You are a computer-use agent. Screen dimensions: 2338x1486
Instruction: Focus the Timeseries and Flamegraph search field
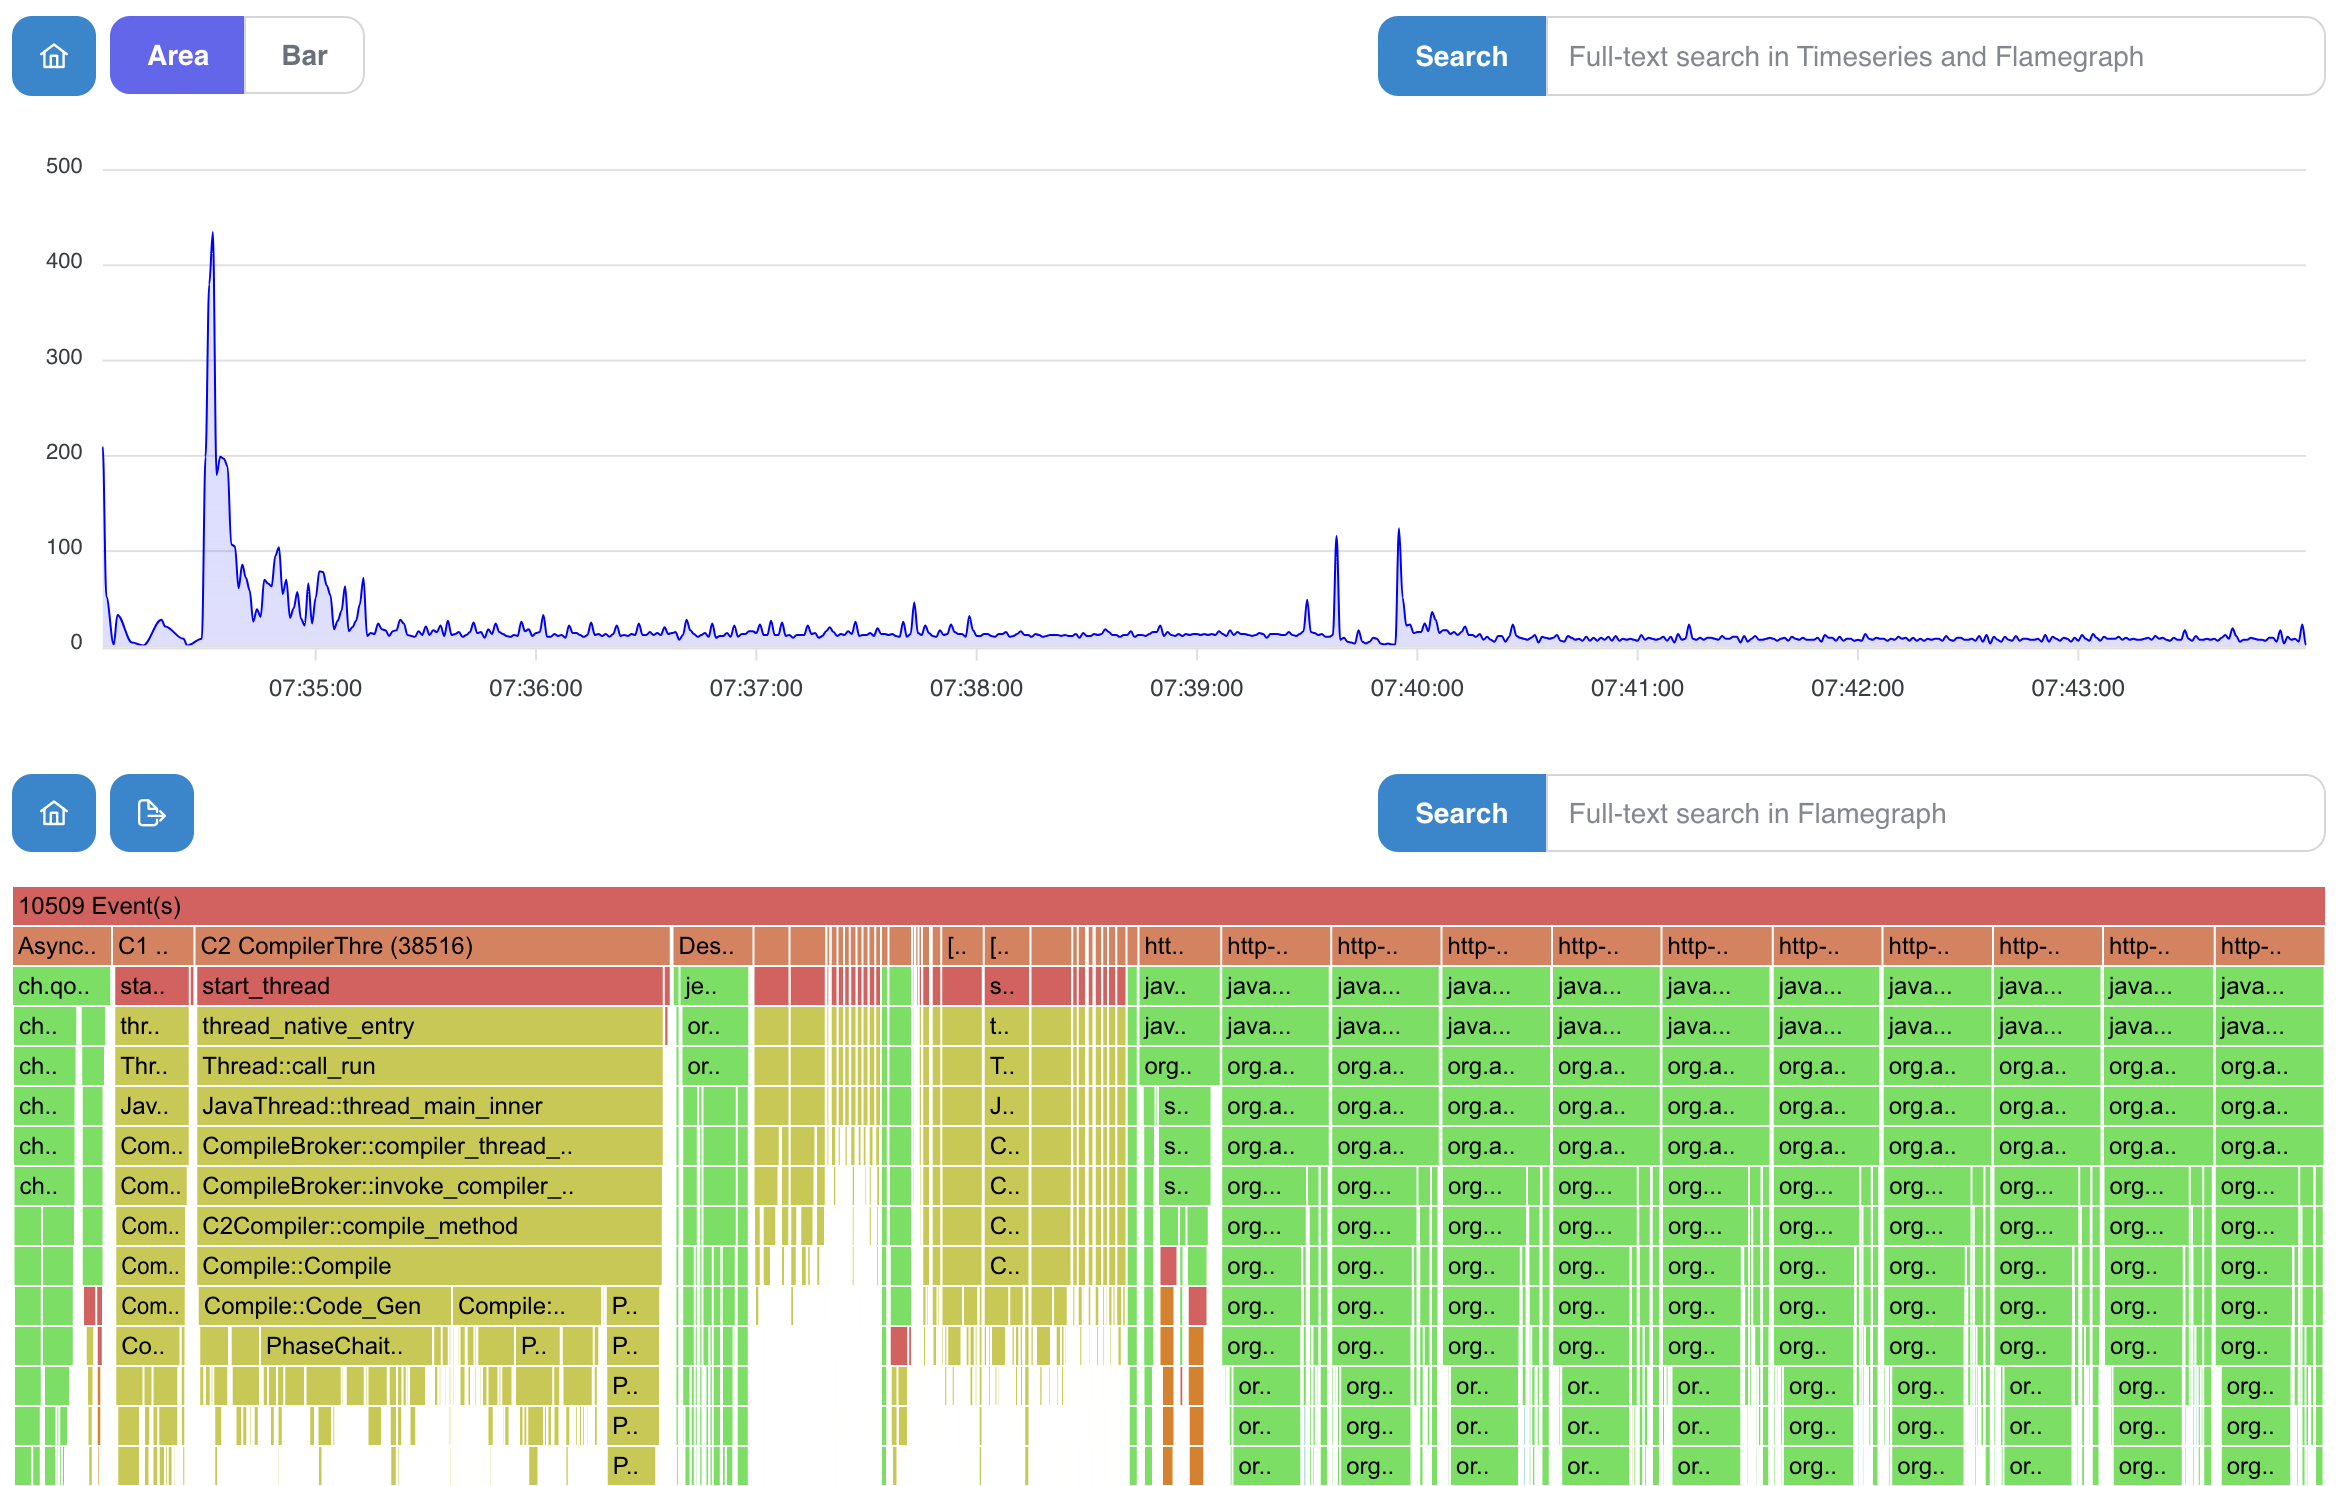click(1935, 56)
